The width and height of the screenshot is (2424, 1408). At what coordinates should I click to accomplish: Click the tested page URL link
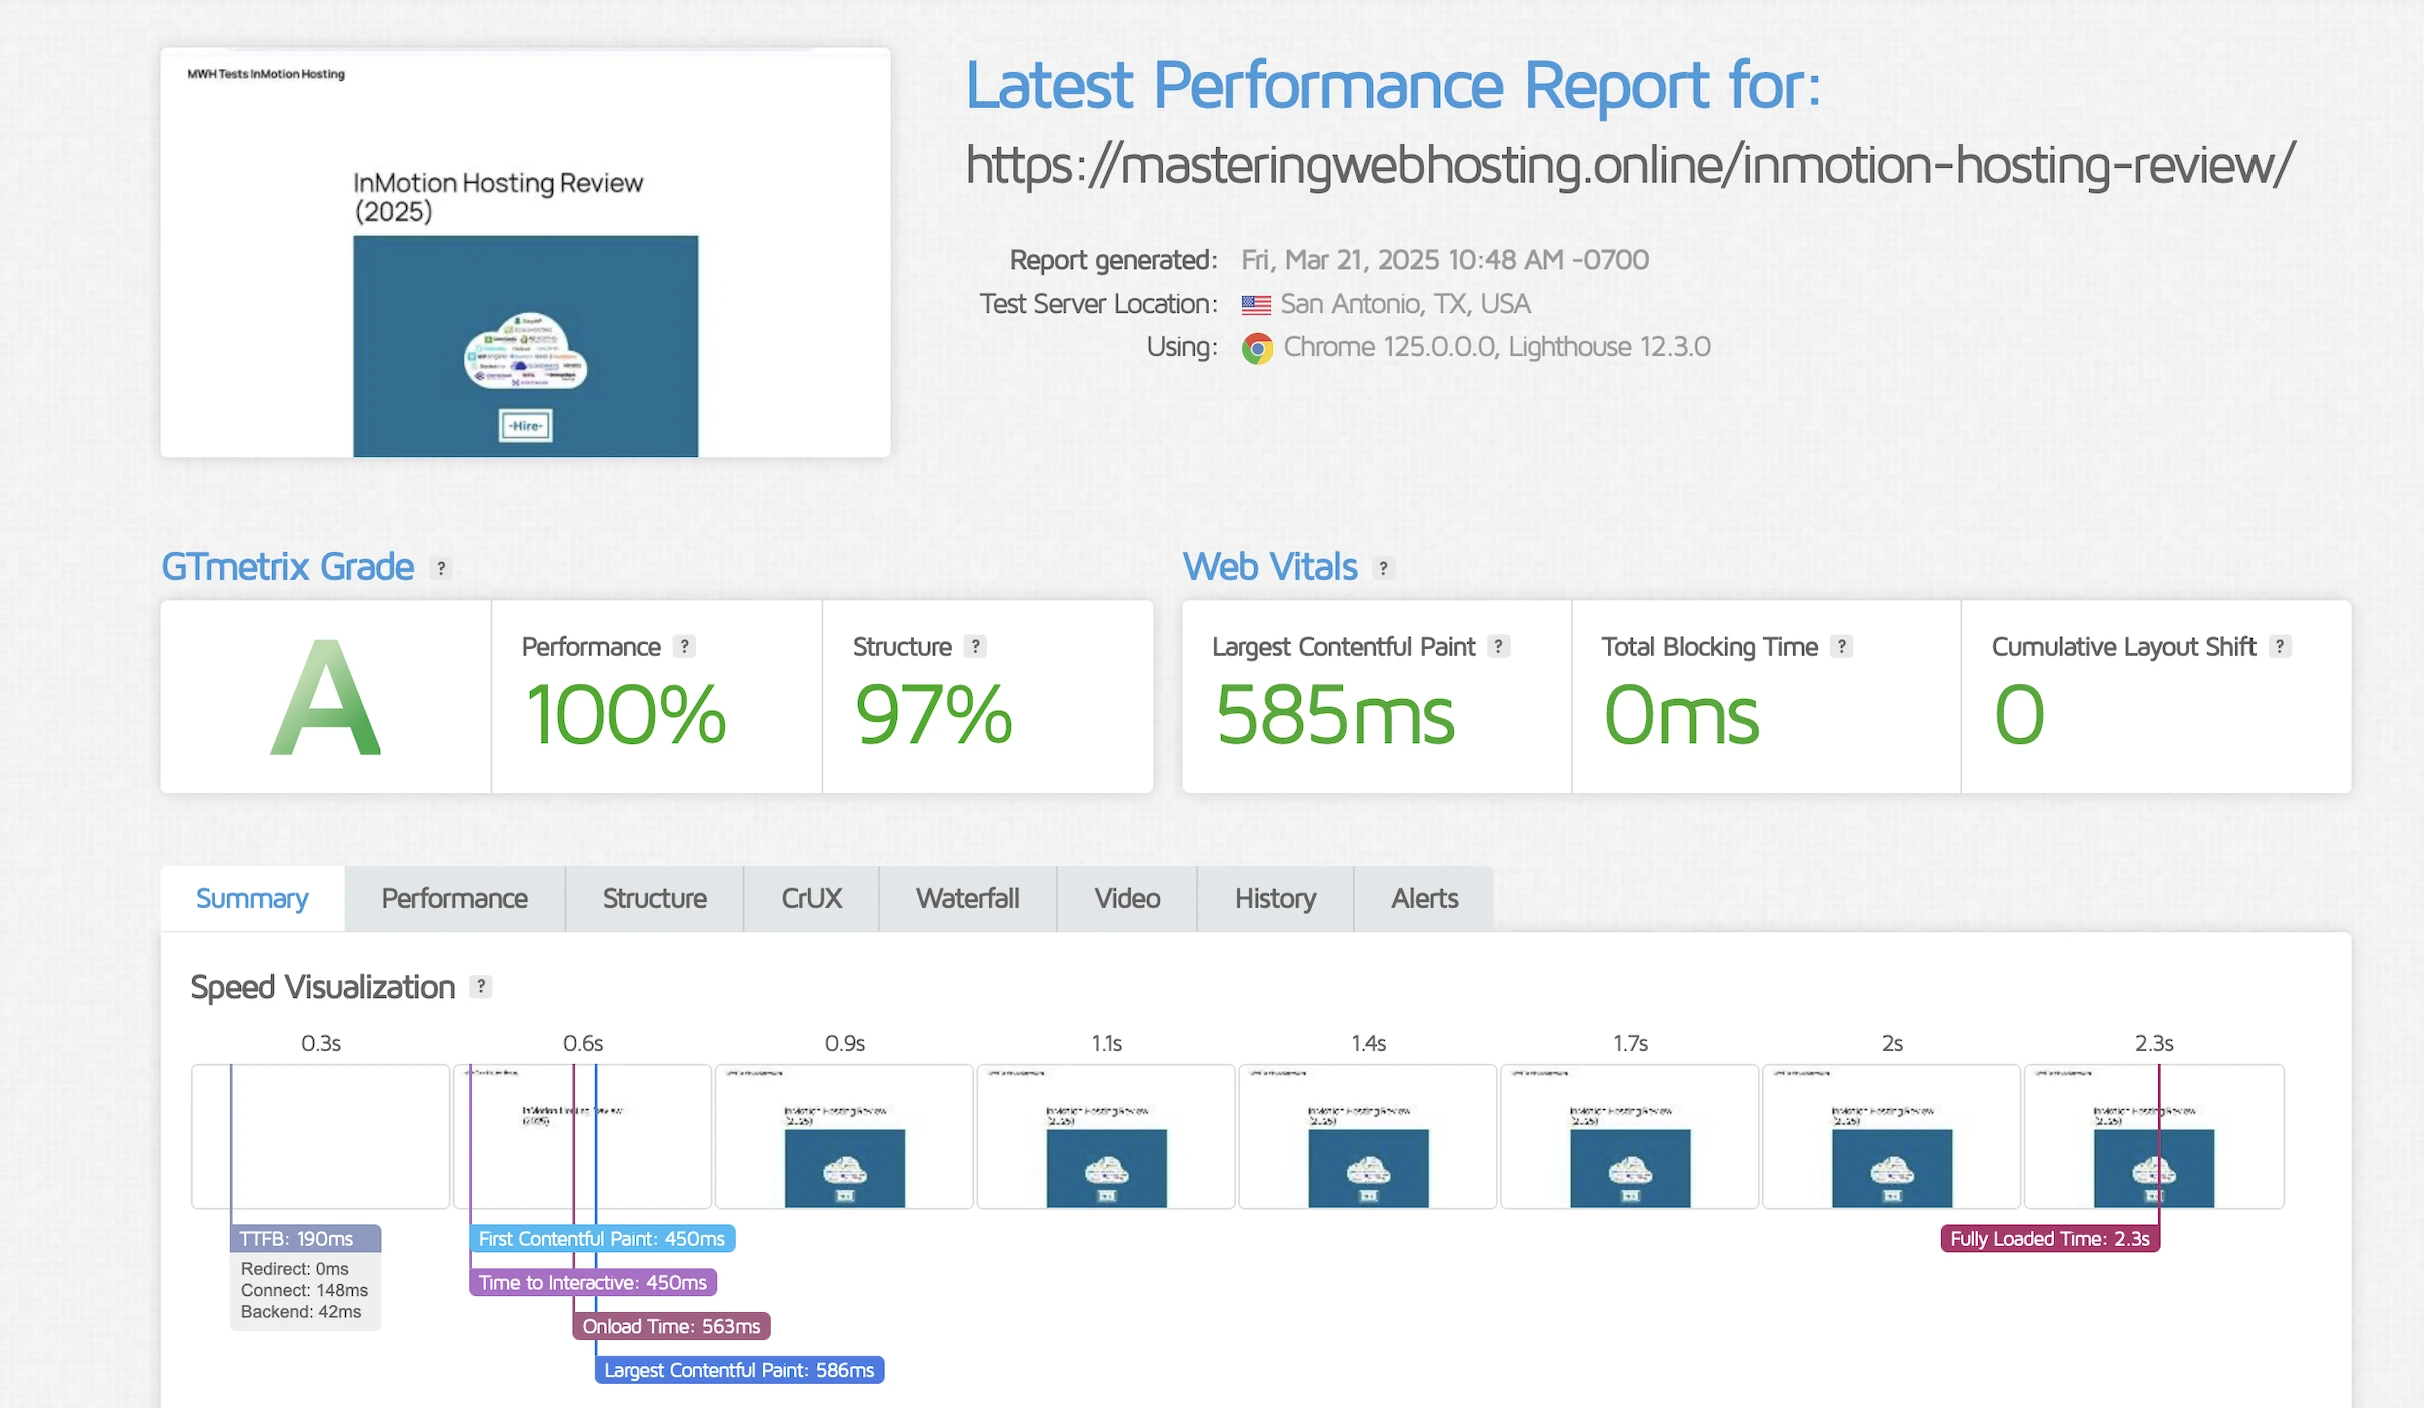coord(1630,166)
